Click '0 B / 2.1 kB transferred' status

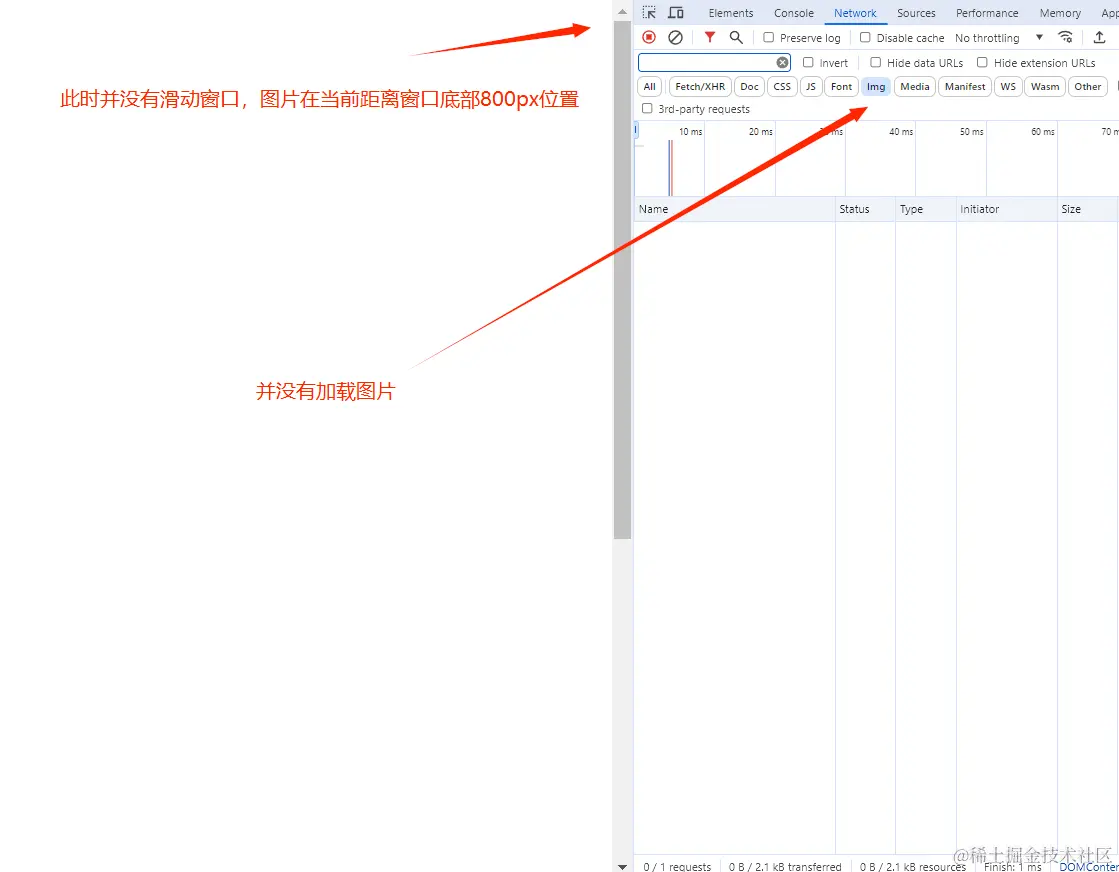785,866
